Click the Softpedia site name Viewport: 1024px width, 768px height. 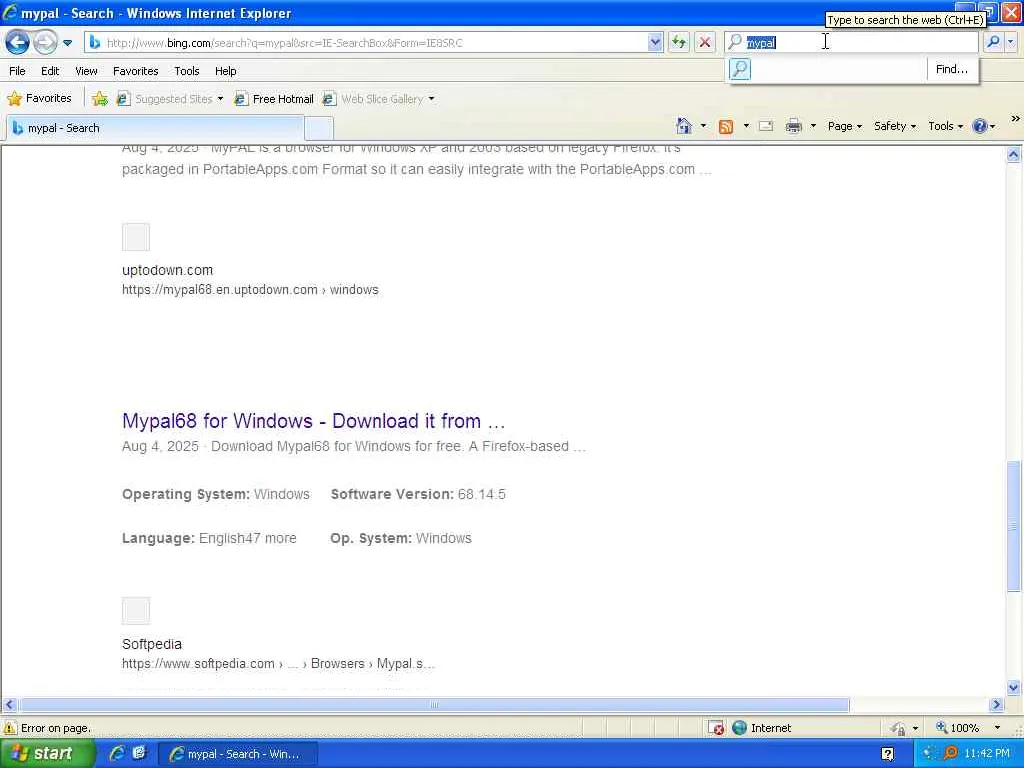pyautogui.click(x=152, y=645)
